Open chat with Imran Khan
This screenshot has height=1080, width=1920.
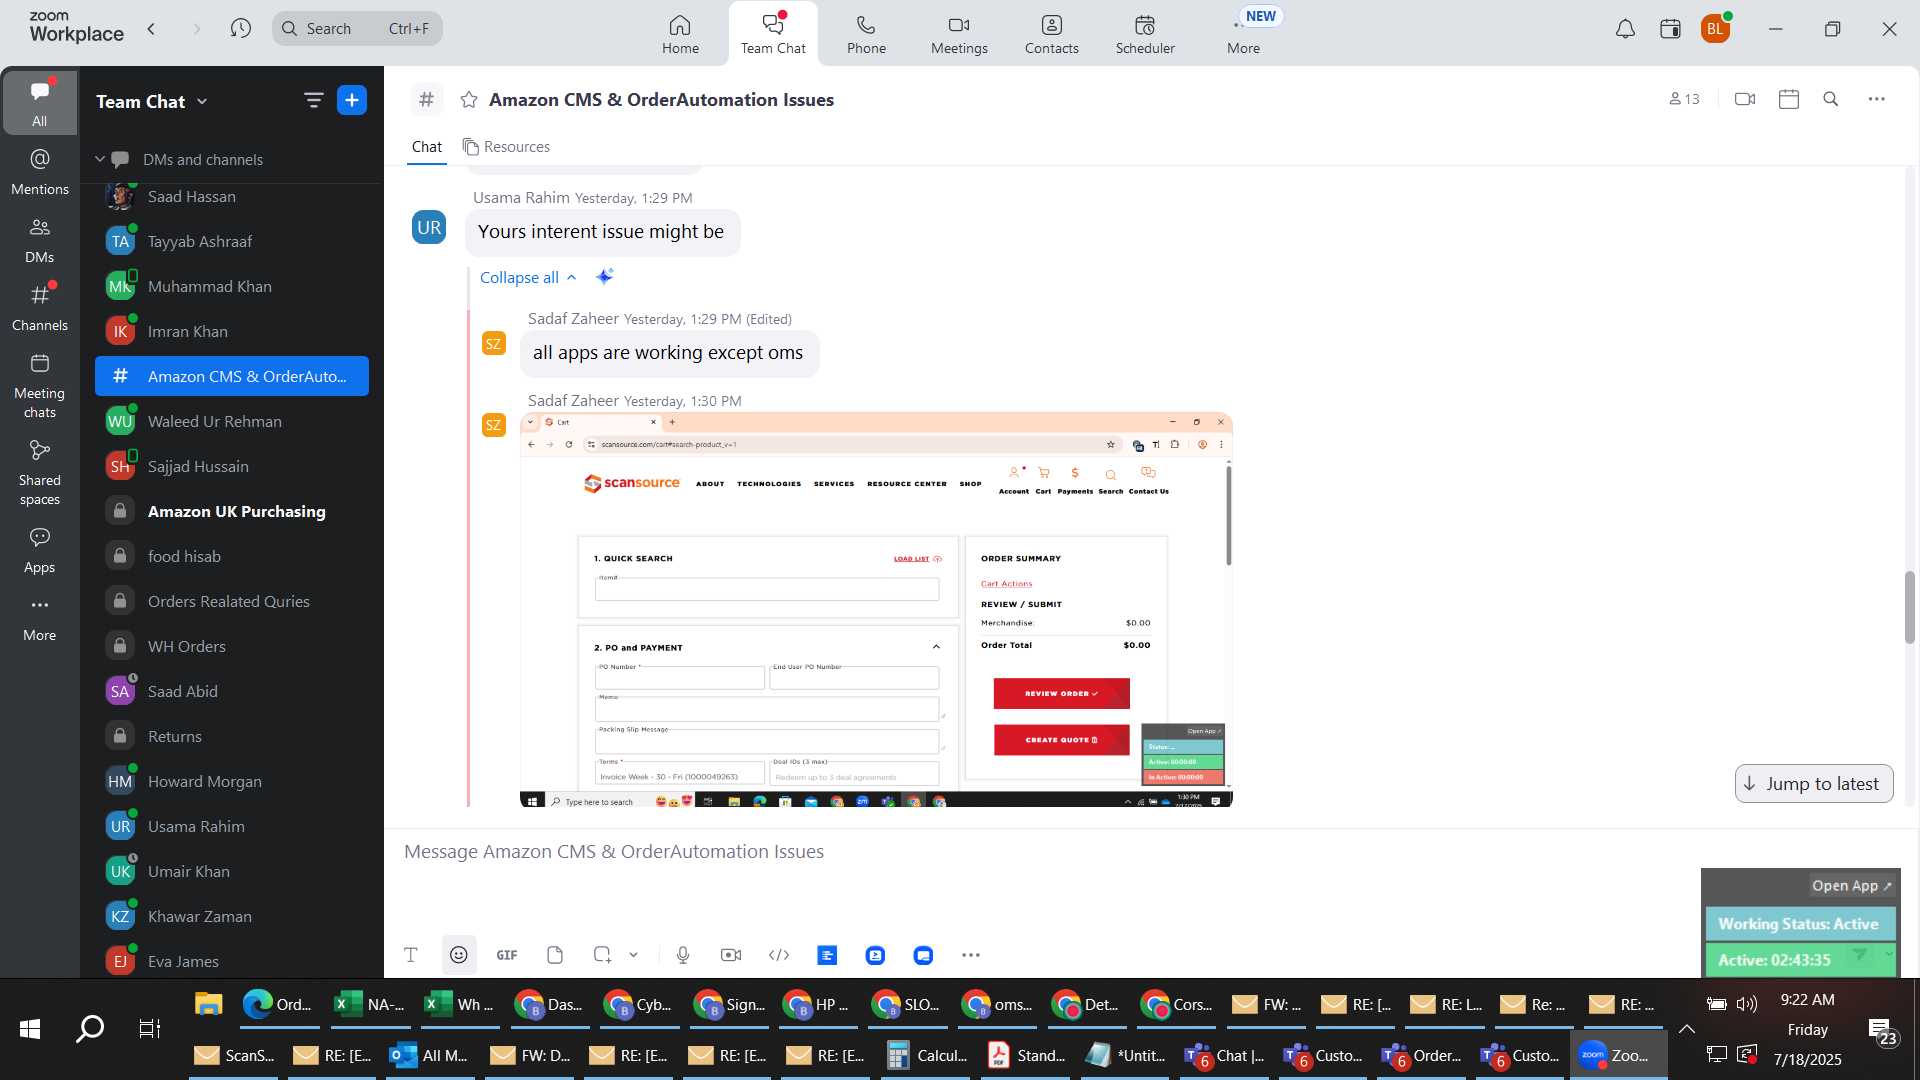[x=232, y=331]
